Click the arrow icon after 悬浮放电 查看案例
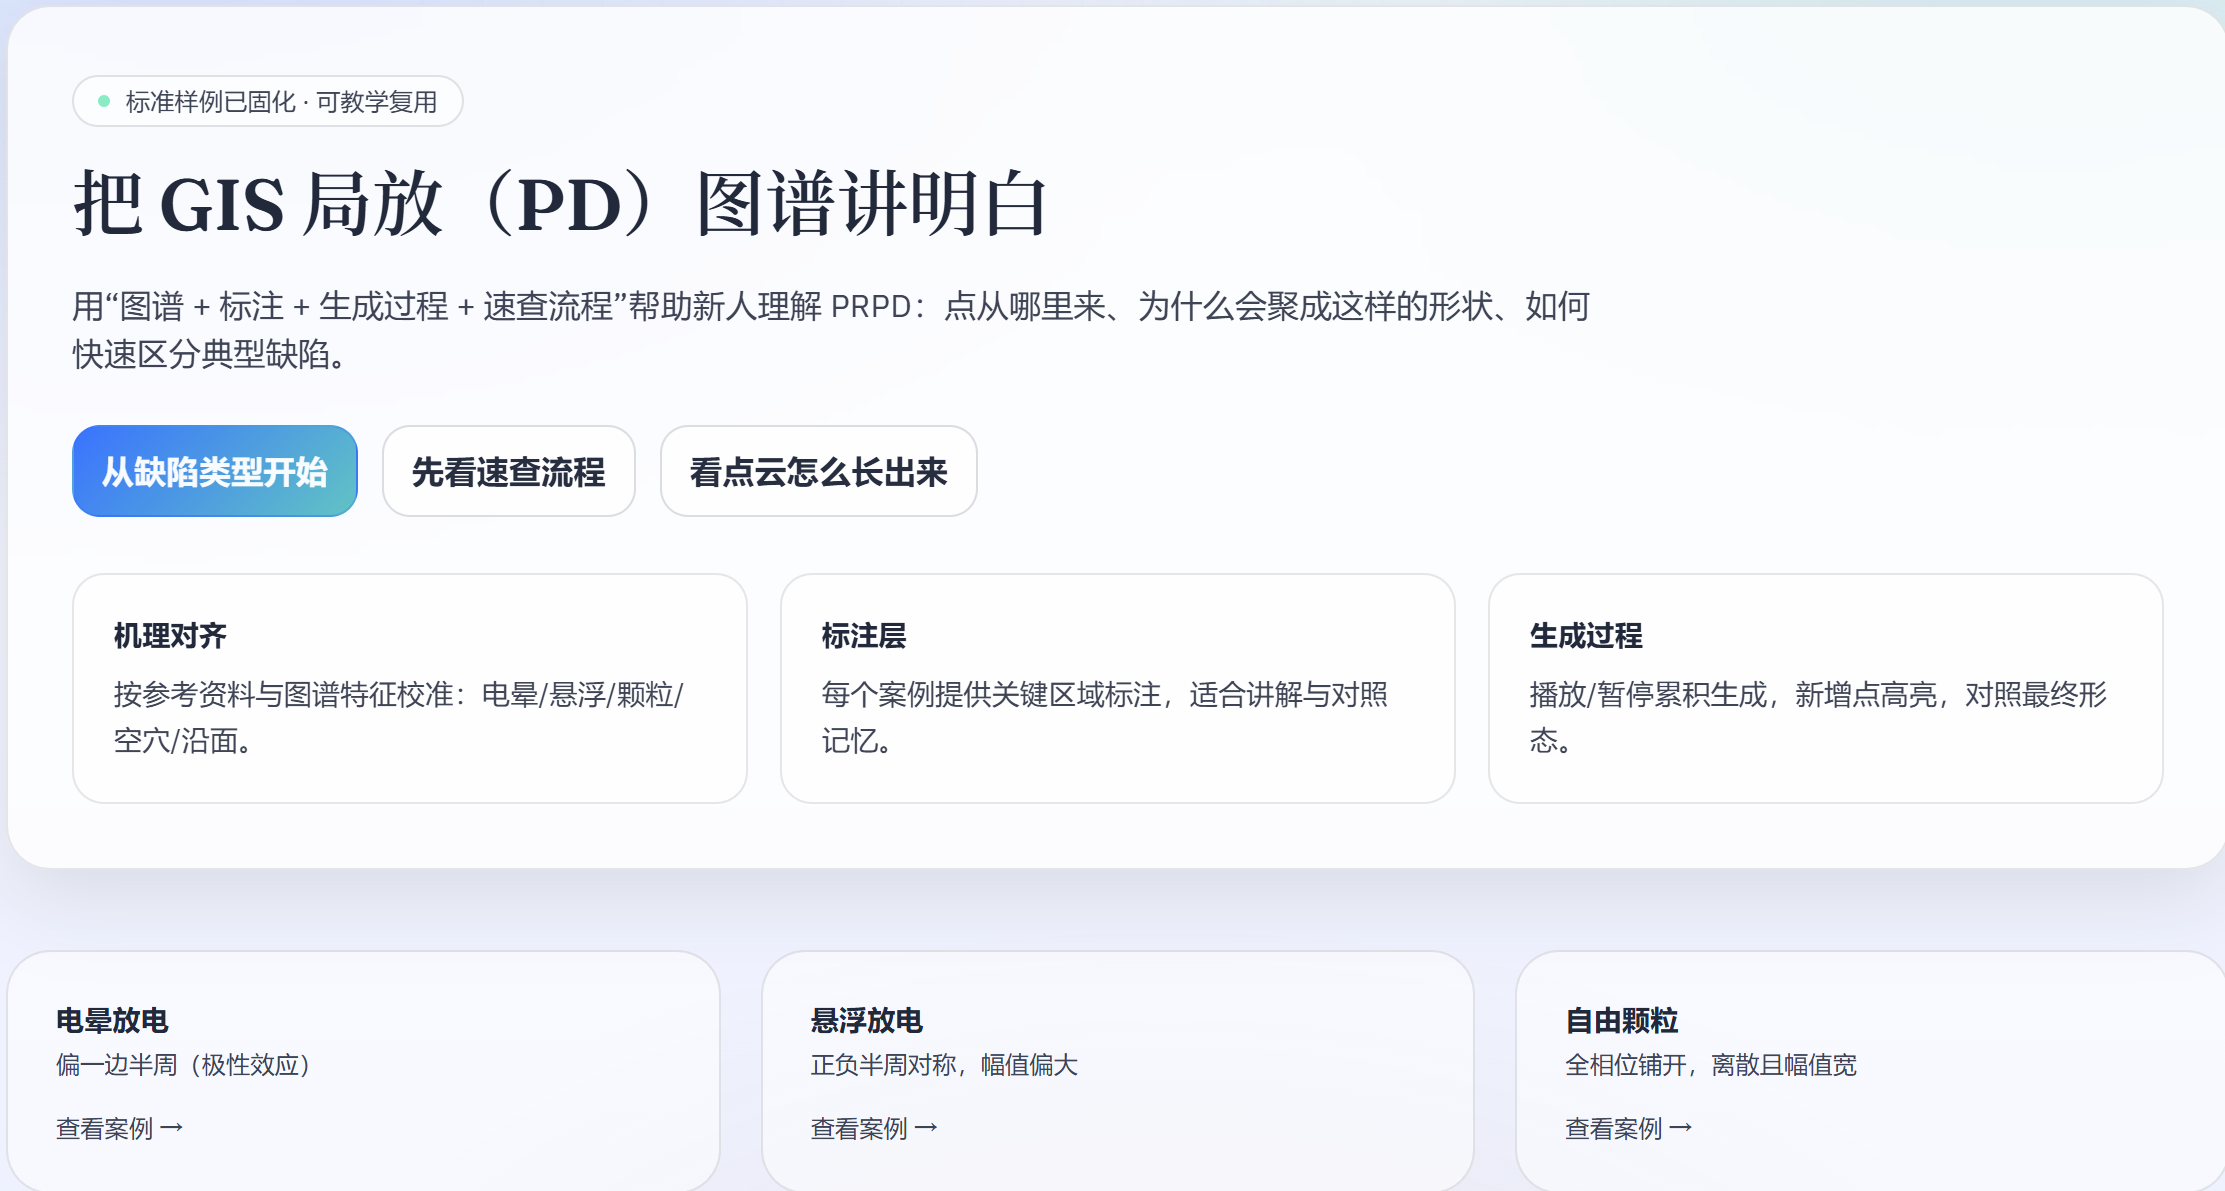Viewport: 2225px width, 1191px height. coord(929,1127)
